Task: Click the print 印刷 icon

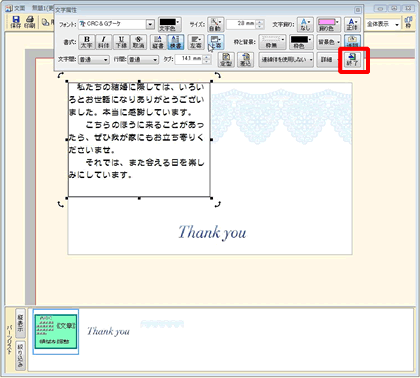Action: (x=30, y=22)
